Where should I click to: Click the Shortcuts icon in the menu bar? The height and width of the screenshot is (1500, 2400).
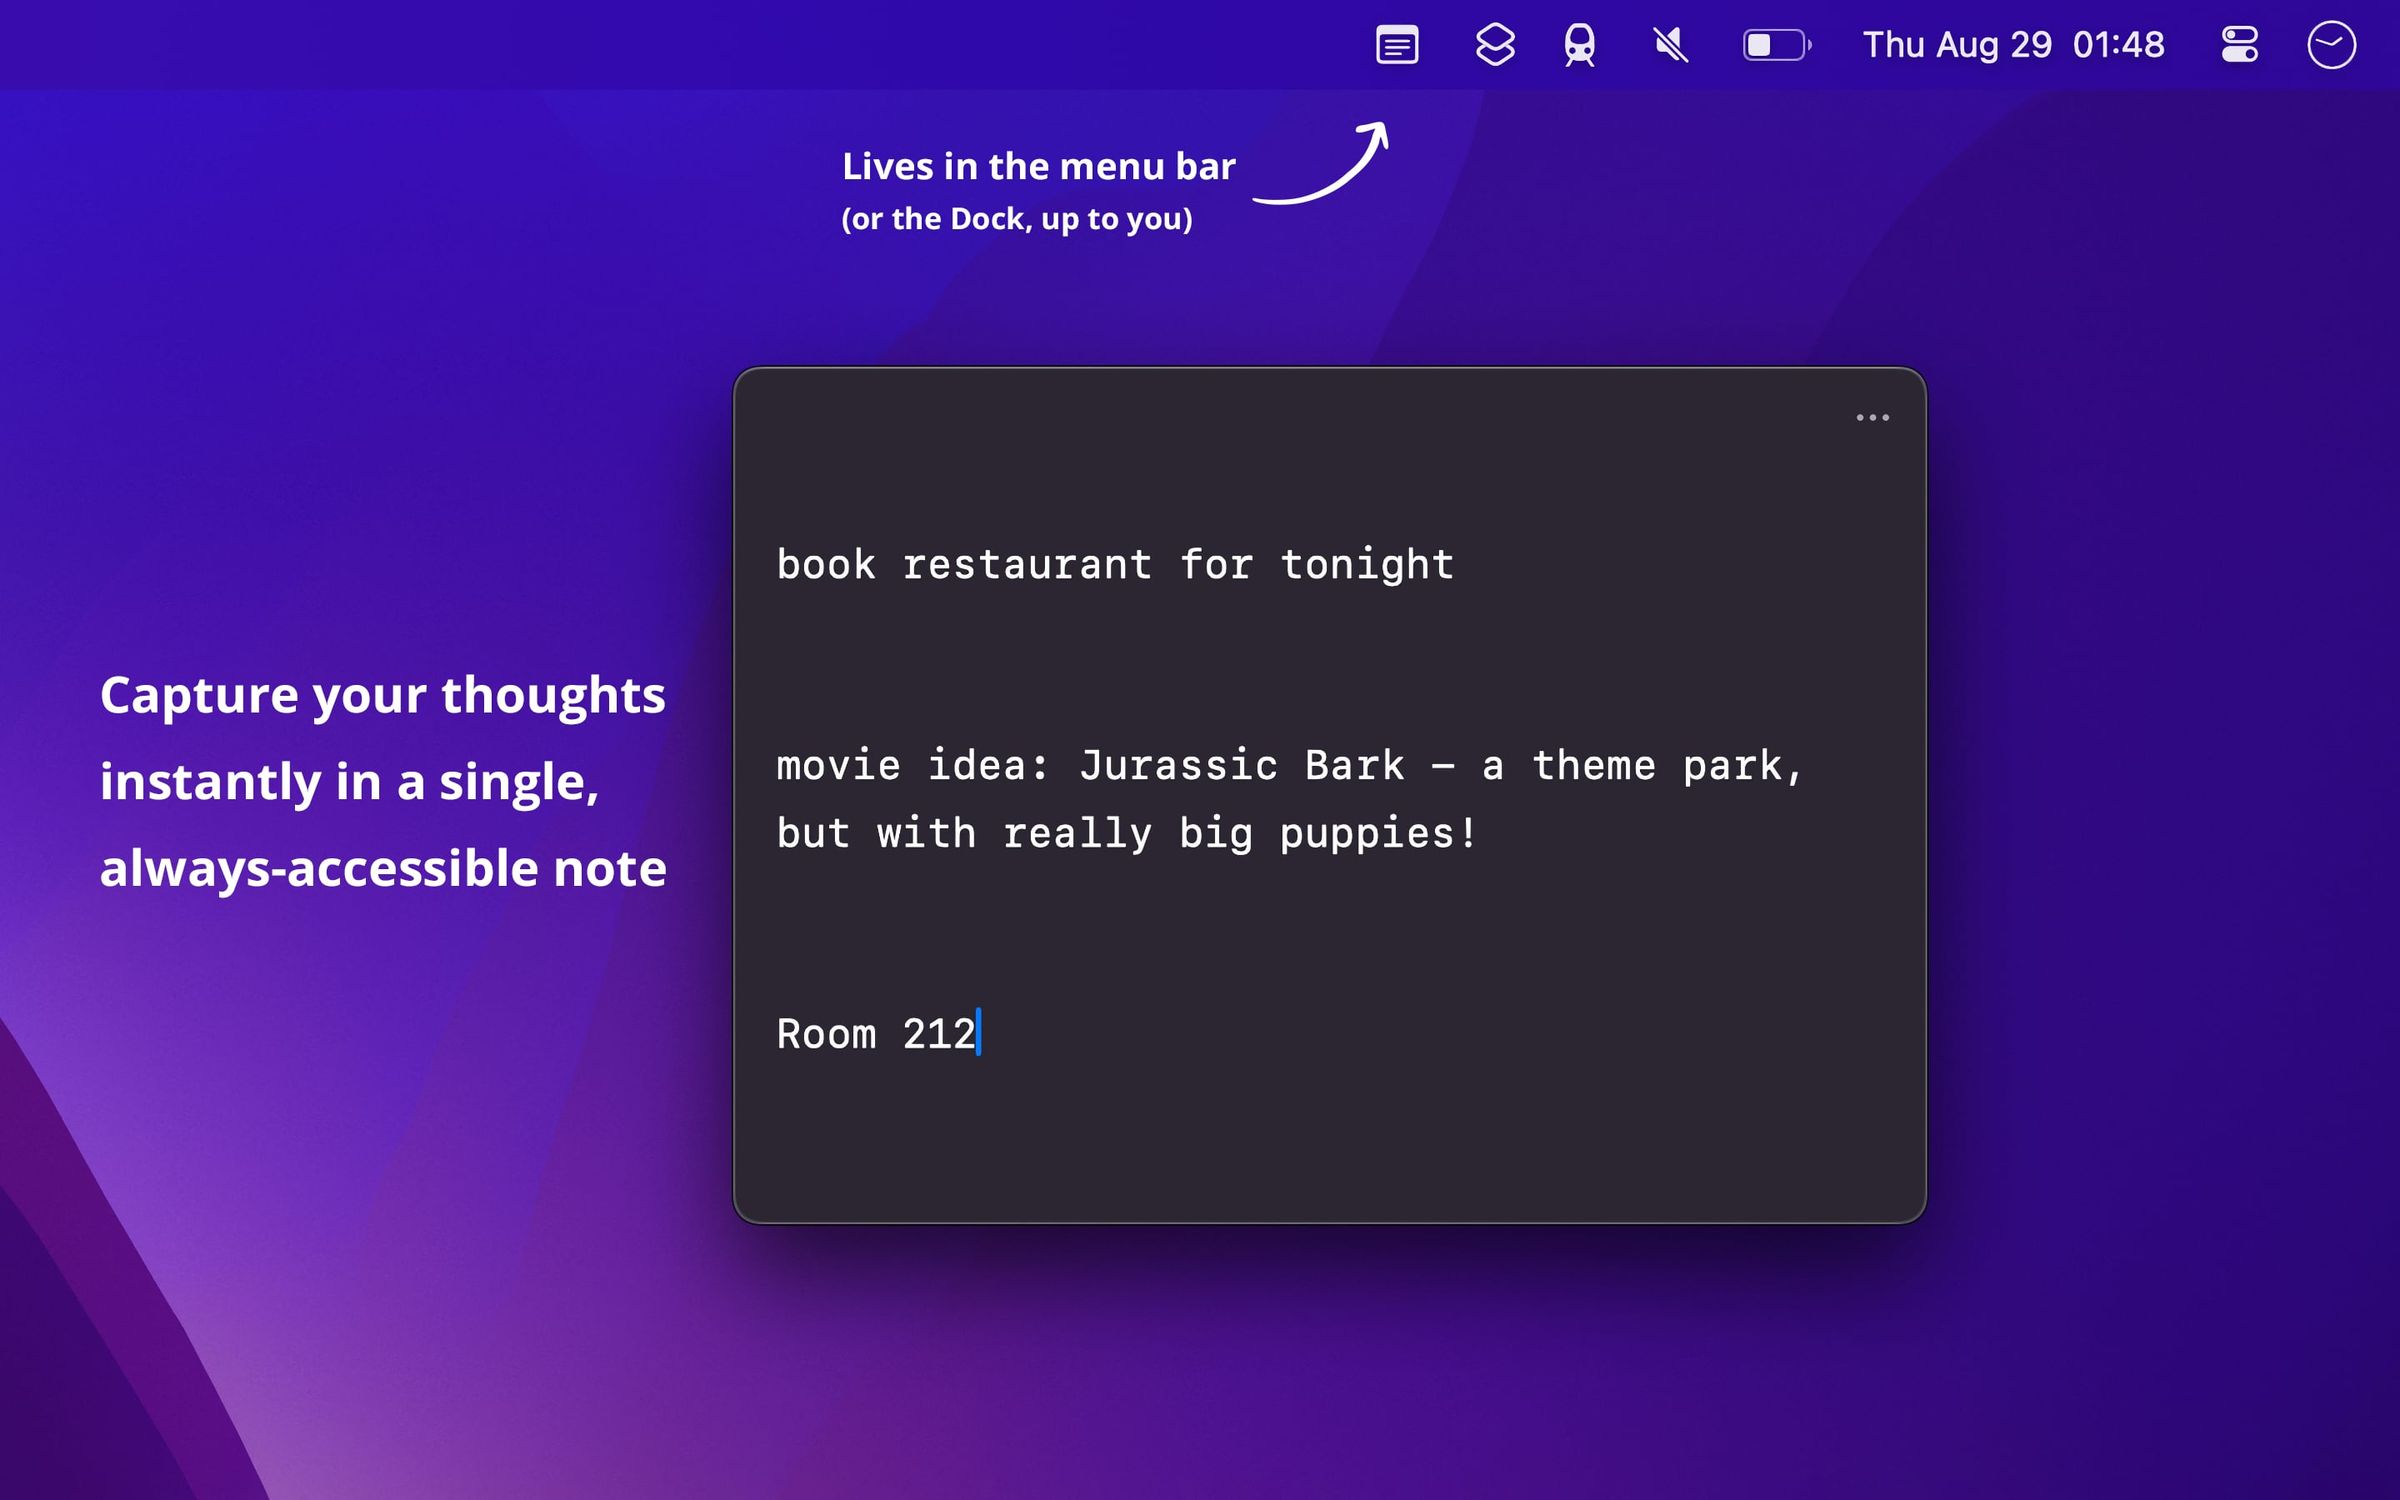1491,45
